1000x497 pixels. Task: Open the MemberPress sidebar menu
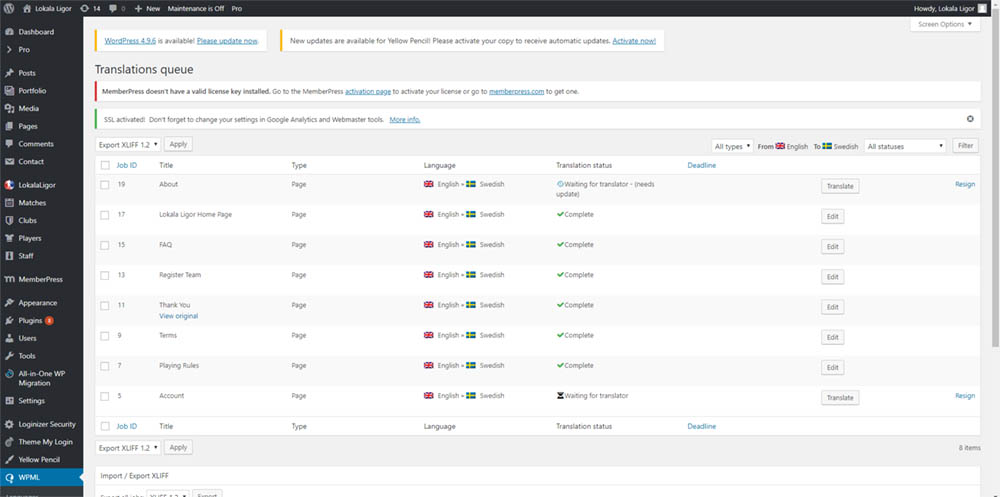41,279
